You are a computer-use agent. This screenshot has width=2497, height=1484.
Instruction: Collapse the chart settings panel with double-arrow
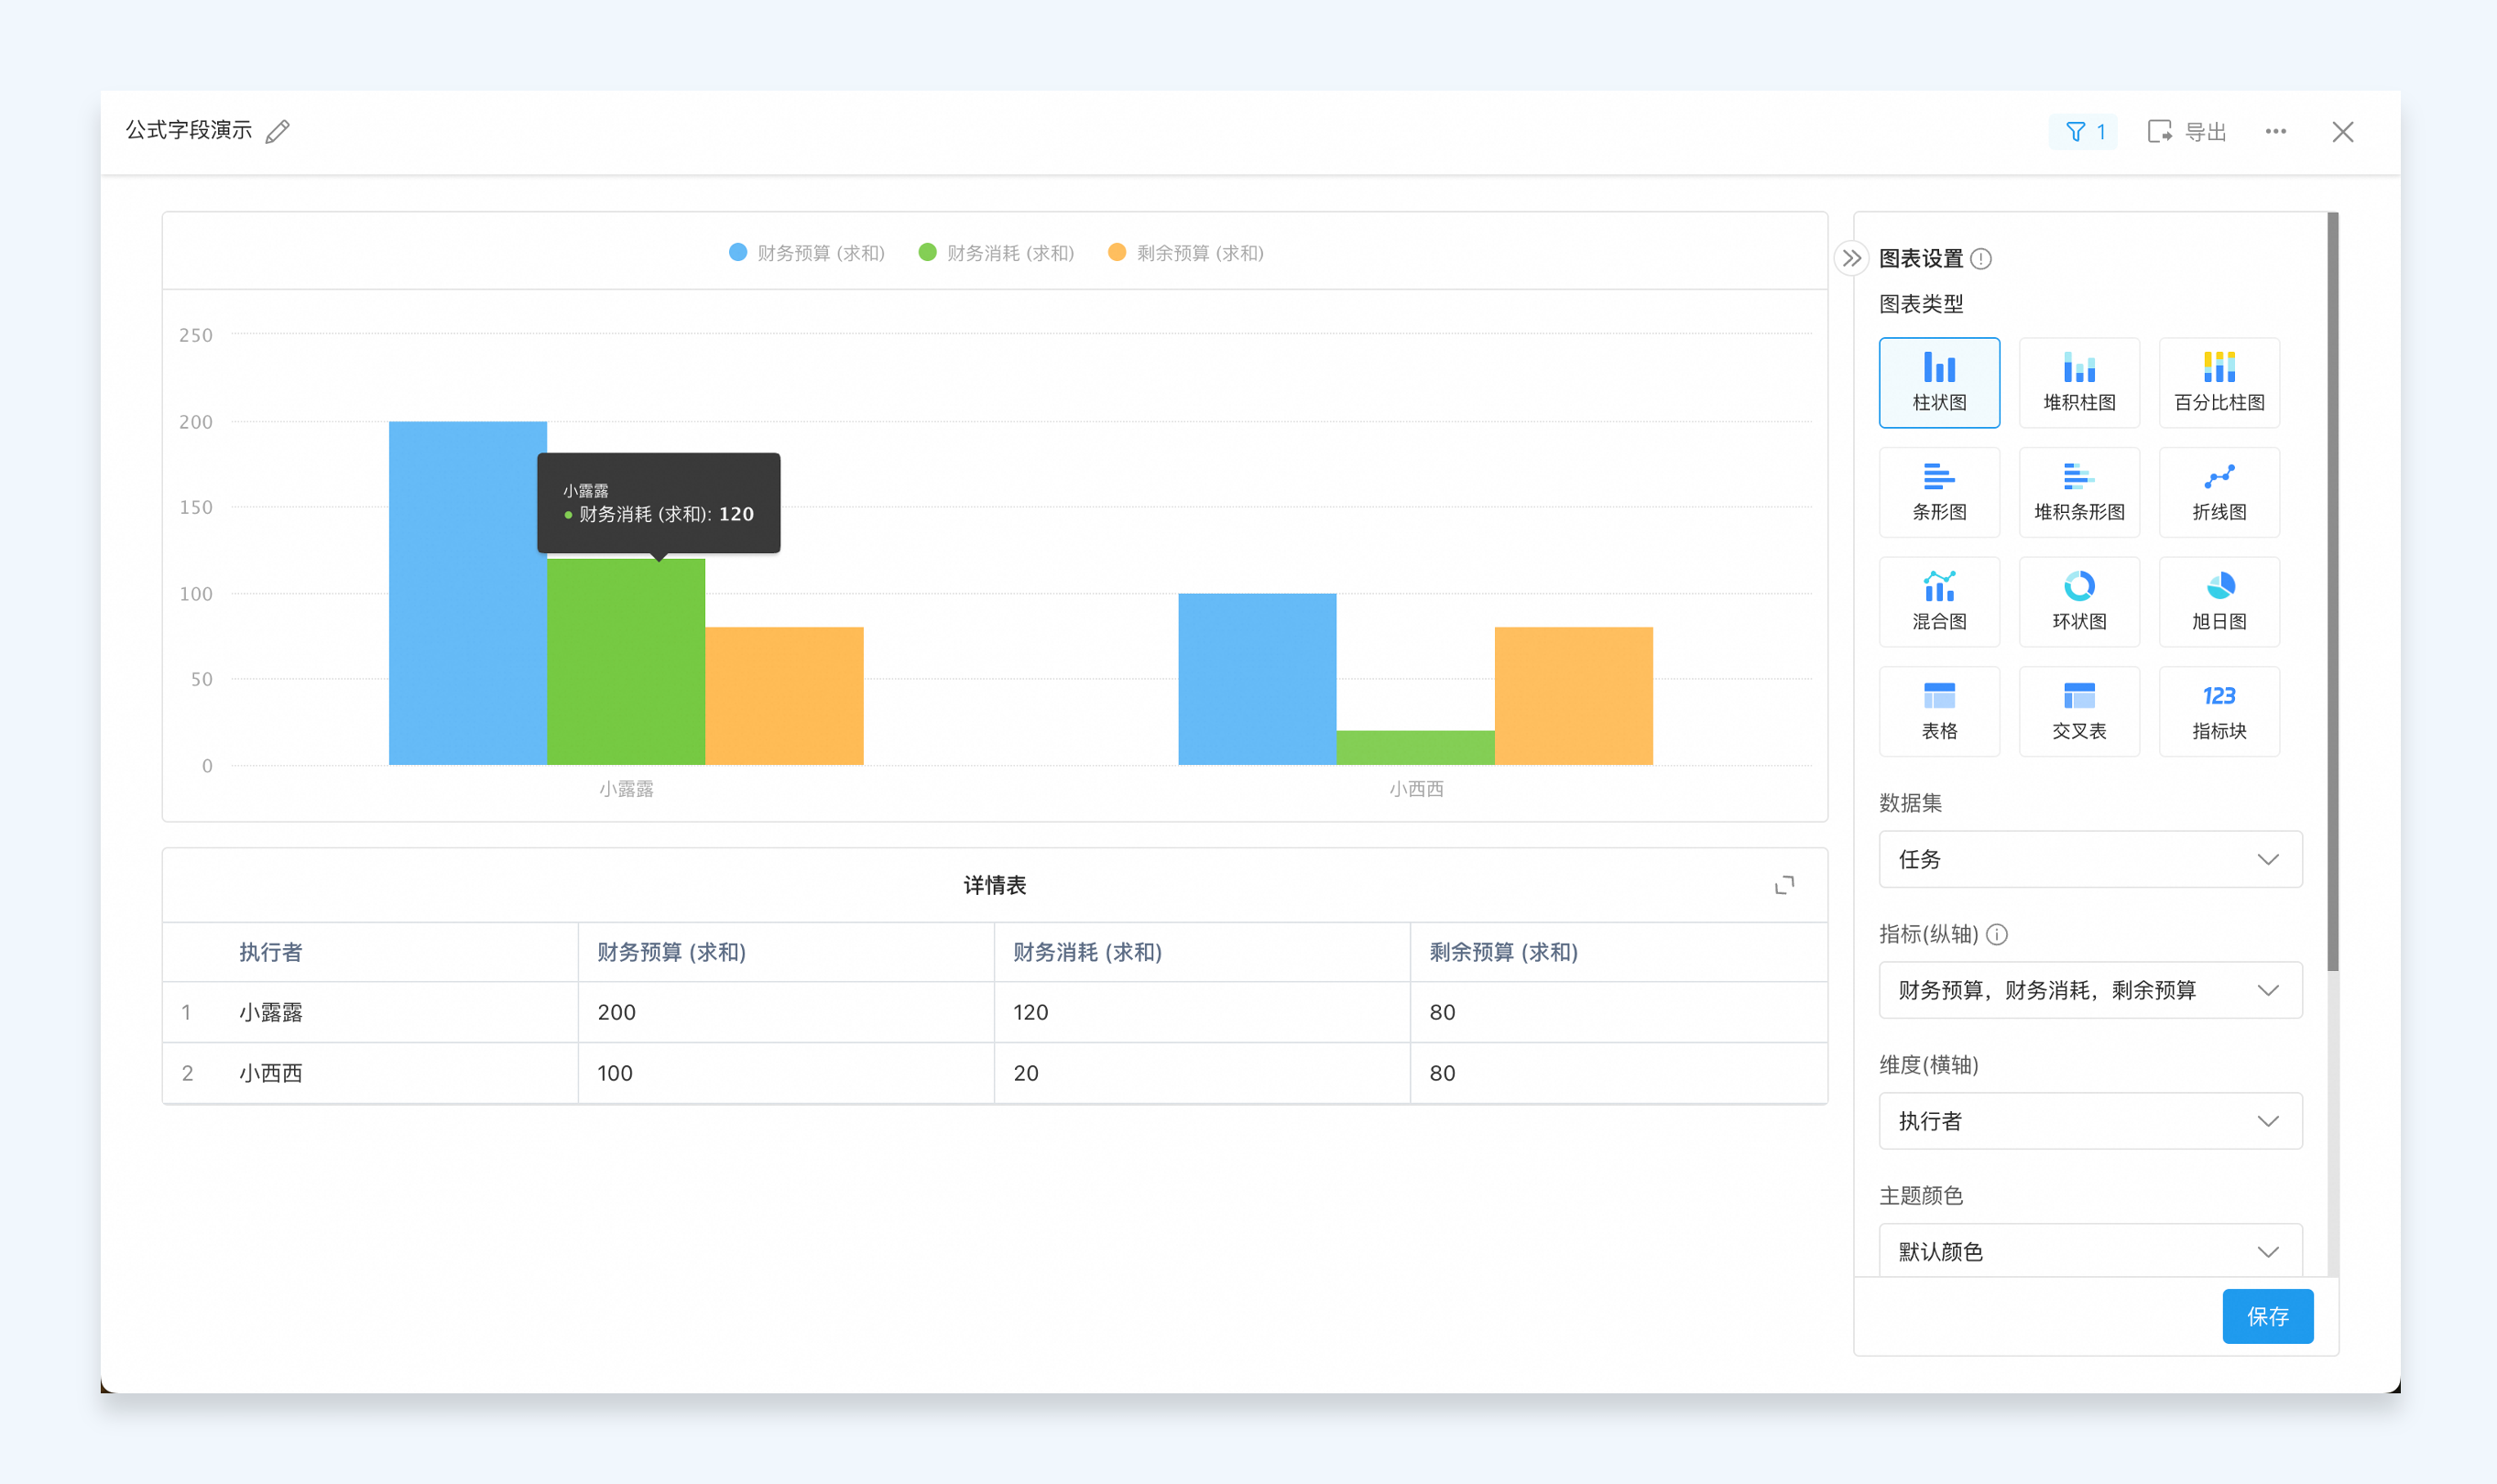pyautogui.click(x=1852, y=258)
